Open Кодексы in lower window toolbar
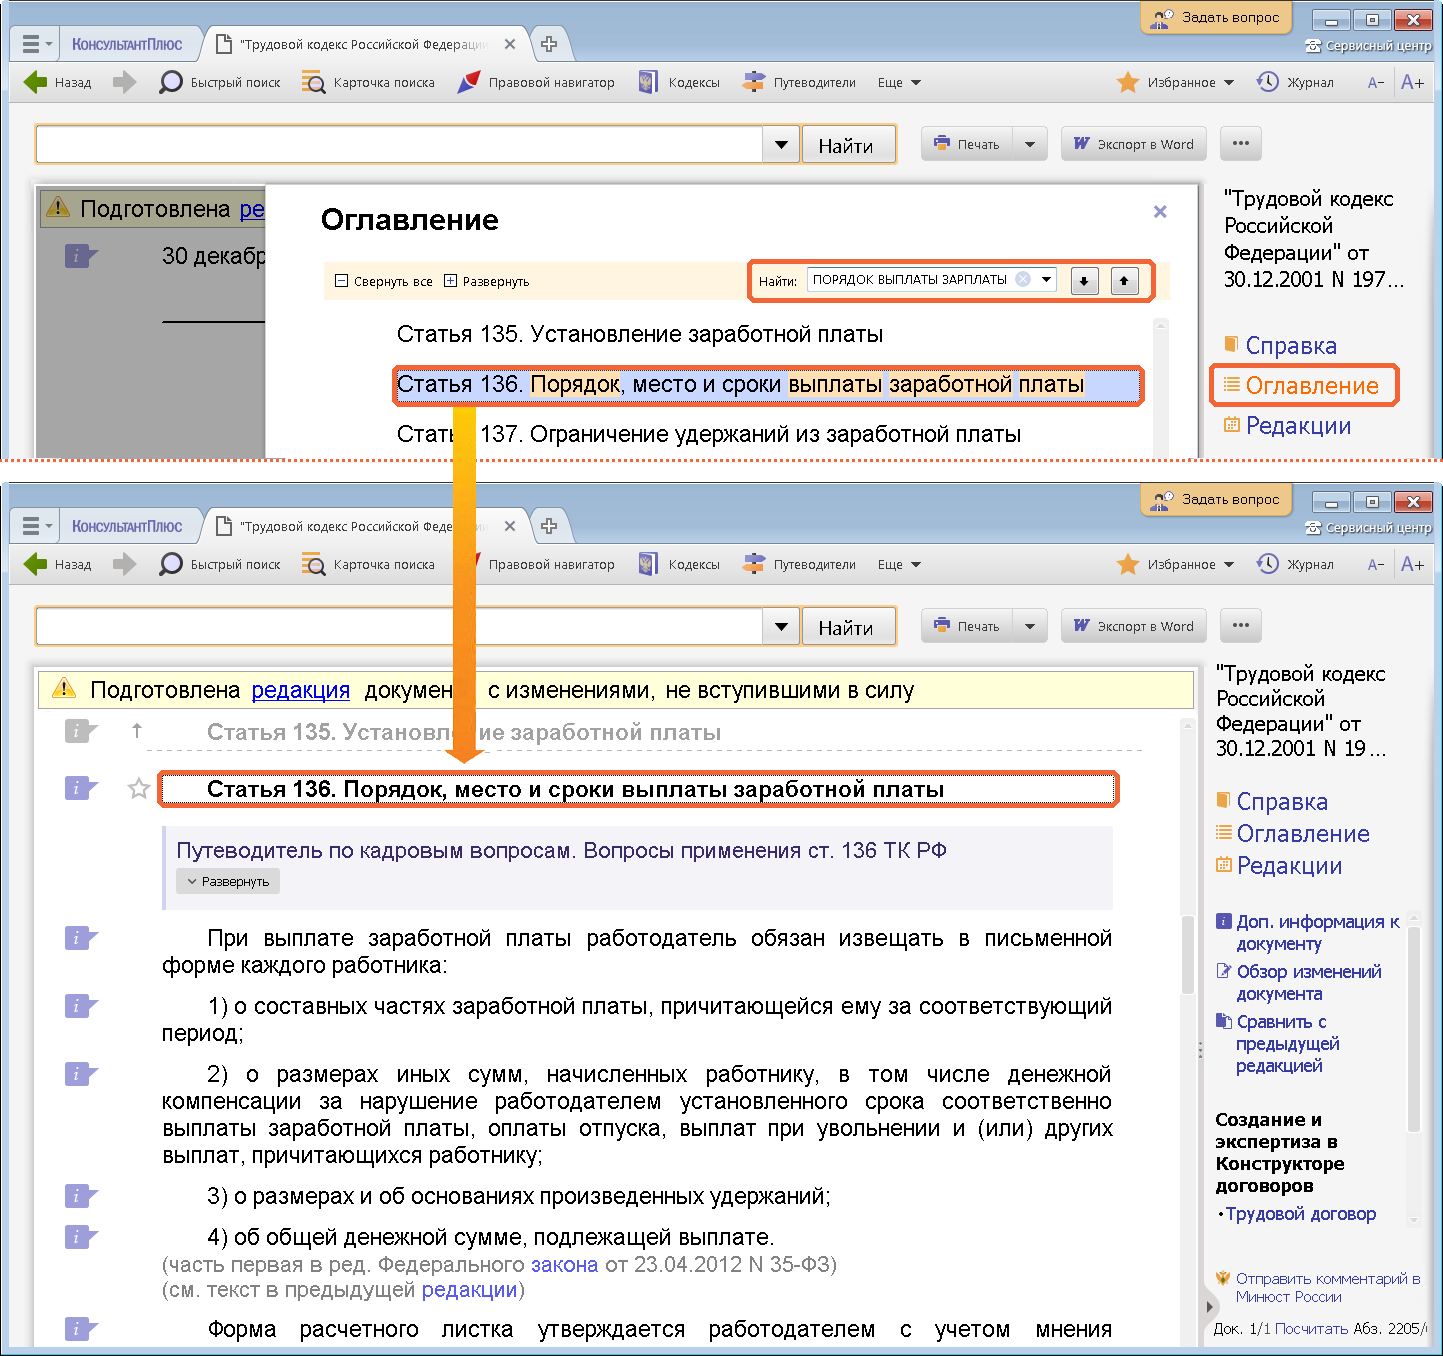1443x1356 pixels. coord(679,564)
